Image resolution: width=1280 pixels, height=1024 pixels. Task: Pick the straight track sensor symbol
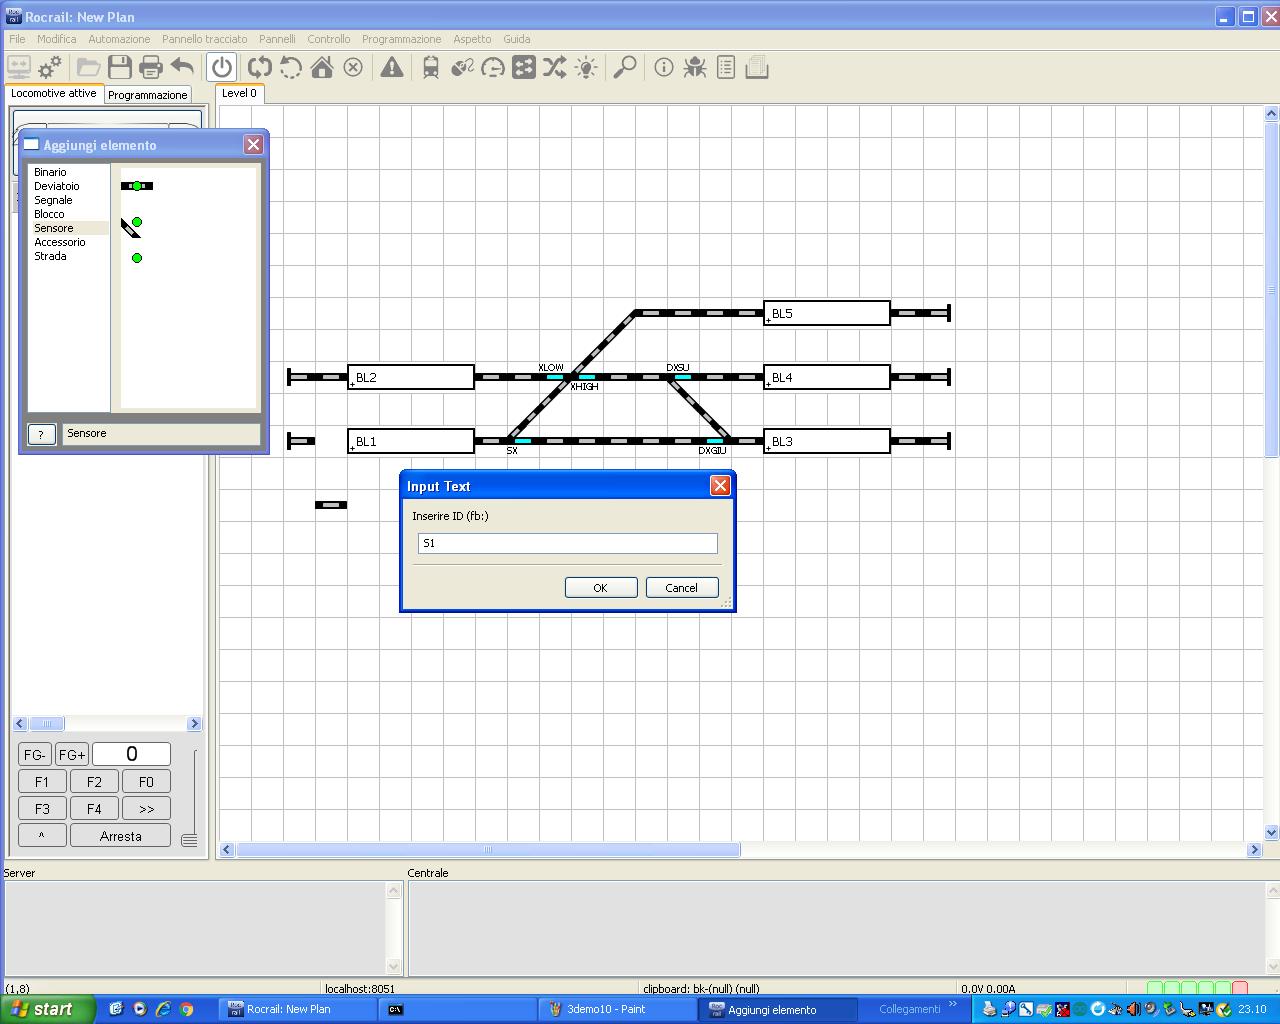[x=137, y=186]
